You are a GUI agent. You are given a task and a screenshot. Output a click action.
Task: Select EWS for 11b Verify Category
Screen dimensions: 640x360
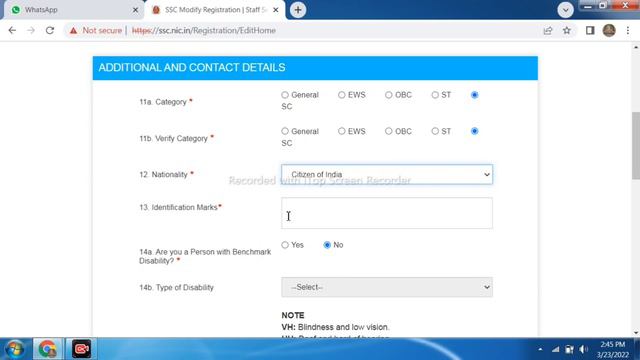point(342,131)
